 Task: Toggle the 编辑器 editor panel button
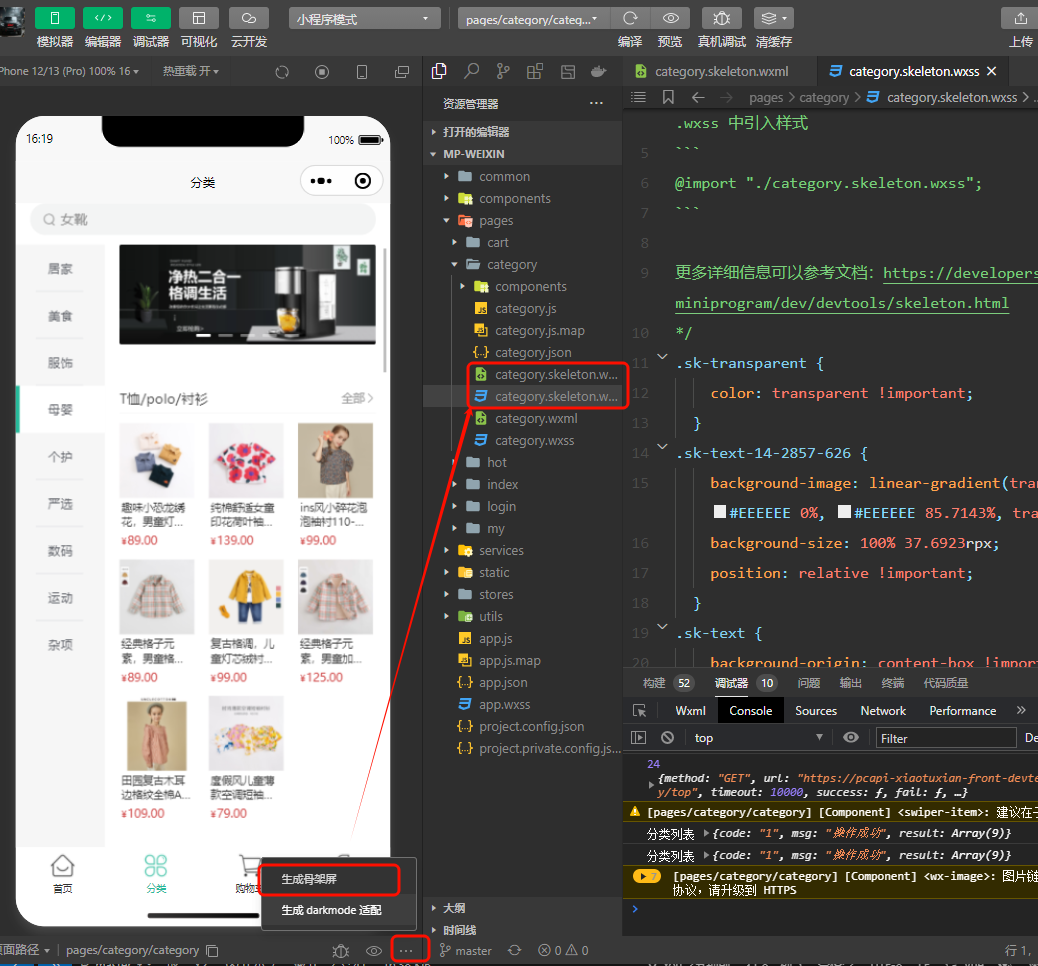point(103,18)
